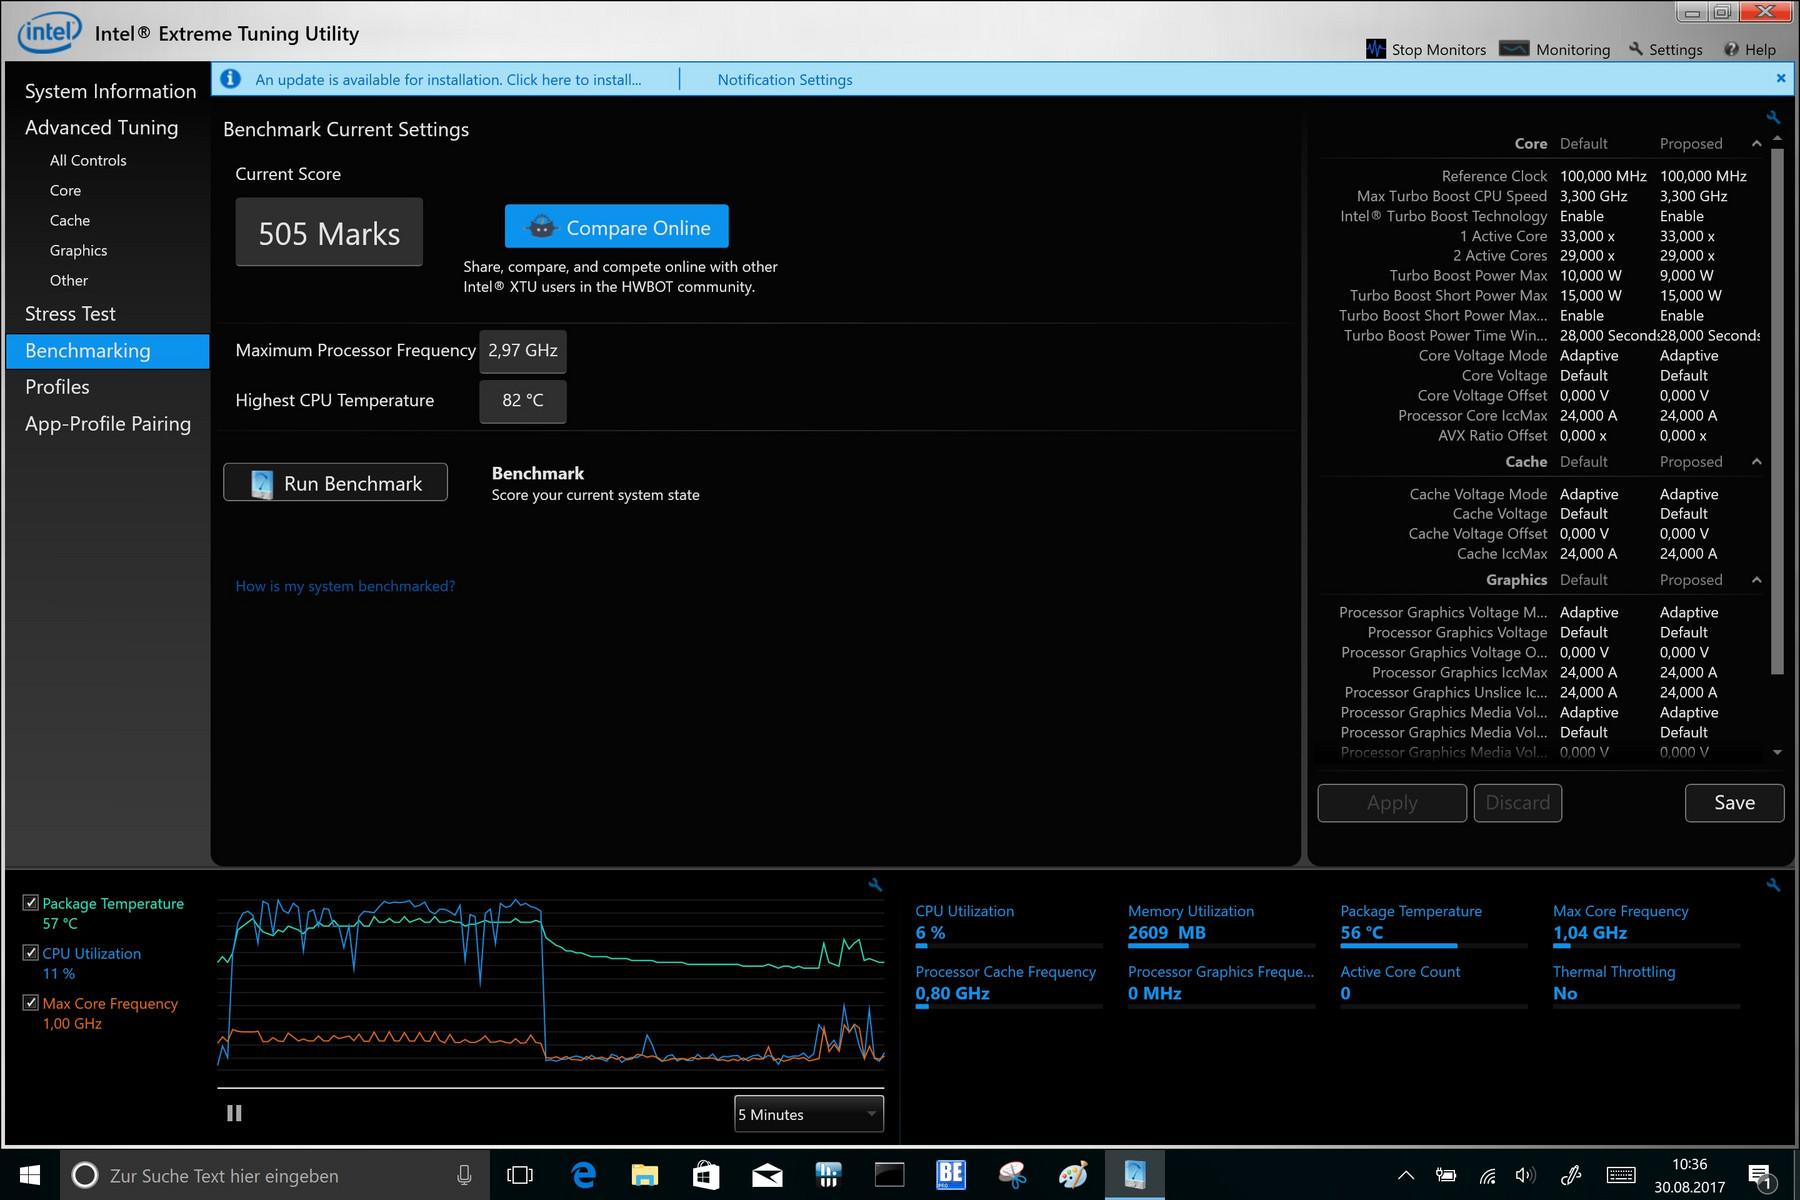Collapse the Core settings section
The height and width of the screenshot is (1200, 1800).
tap(1757, 143)
